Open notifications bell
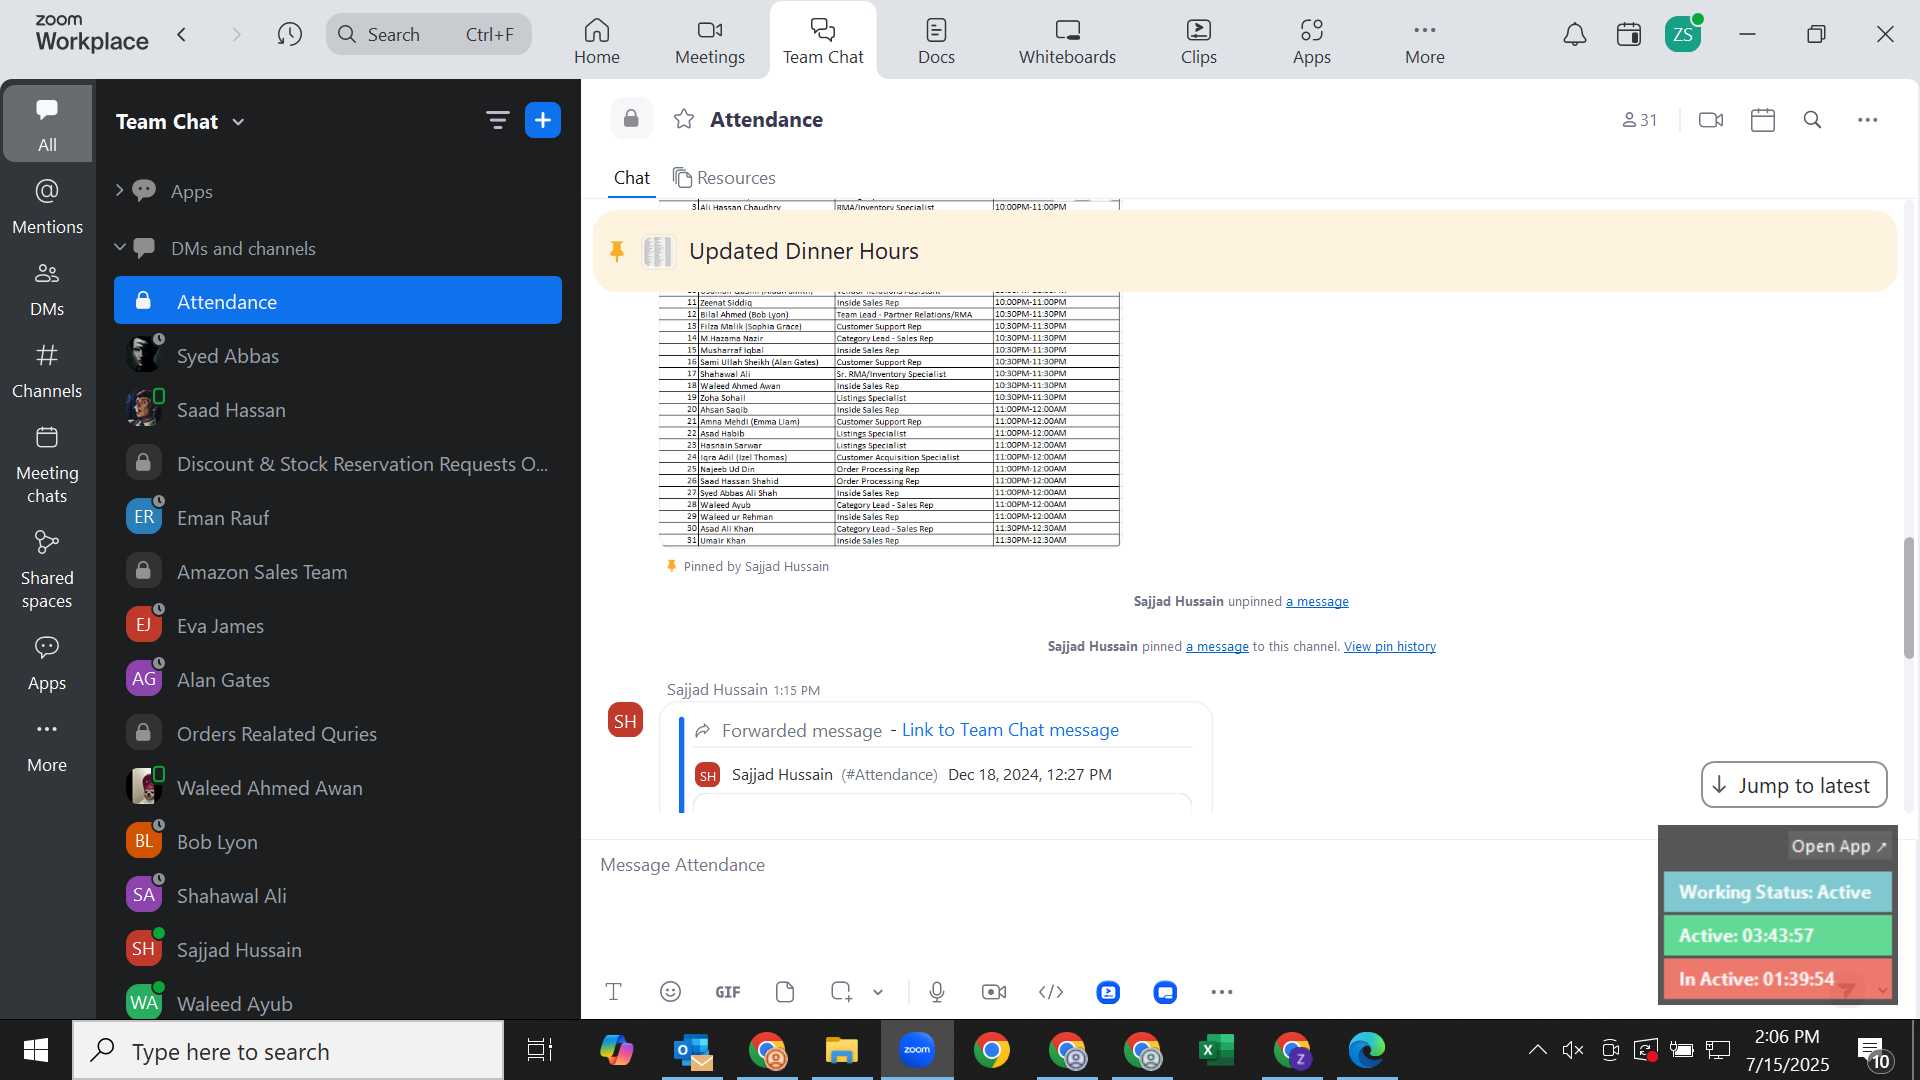Screen dimensions: 1920x1080 [x=1575, y=35]
